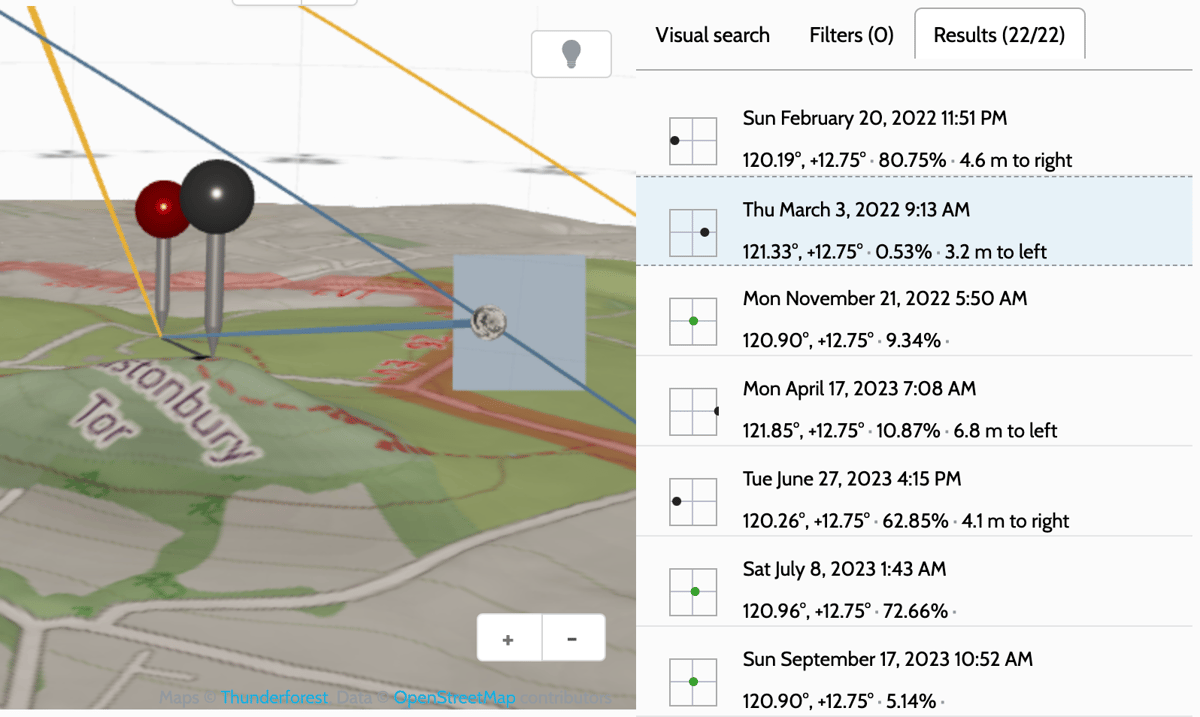
Task: Click the diagram icon for September 17, 2023
Action: pyautogui.click(x=693, y=680)
